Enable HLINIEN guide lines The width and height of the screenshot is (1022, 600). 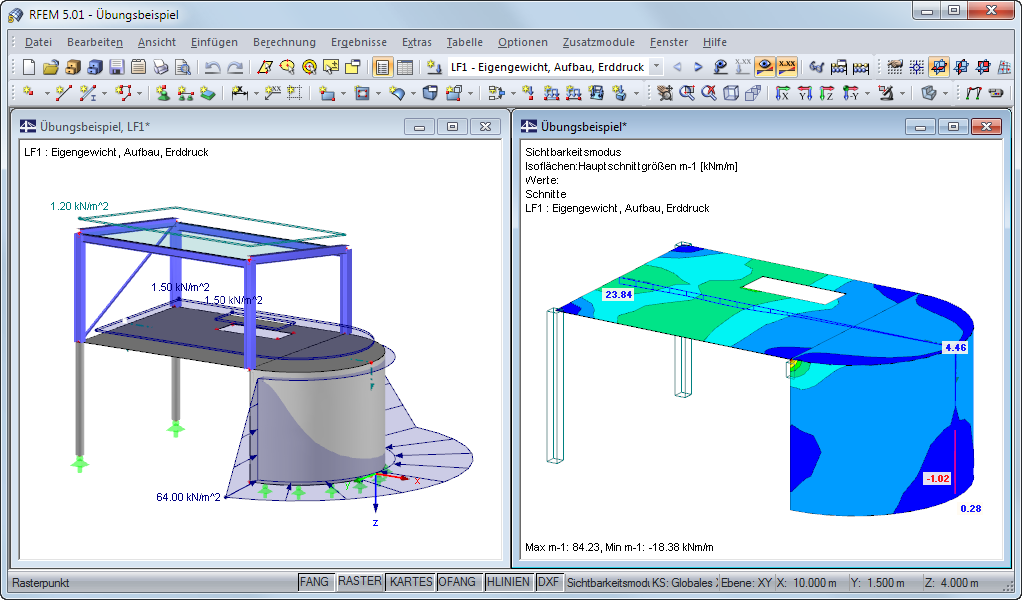point(508,581)
